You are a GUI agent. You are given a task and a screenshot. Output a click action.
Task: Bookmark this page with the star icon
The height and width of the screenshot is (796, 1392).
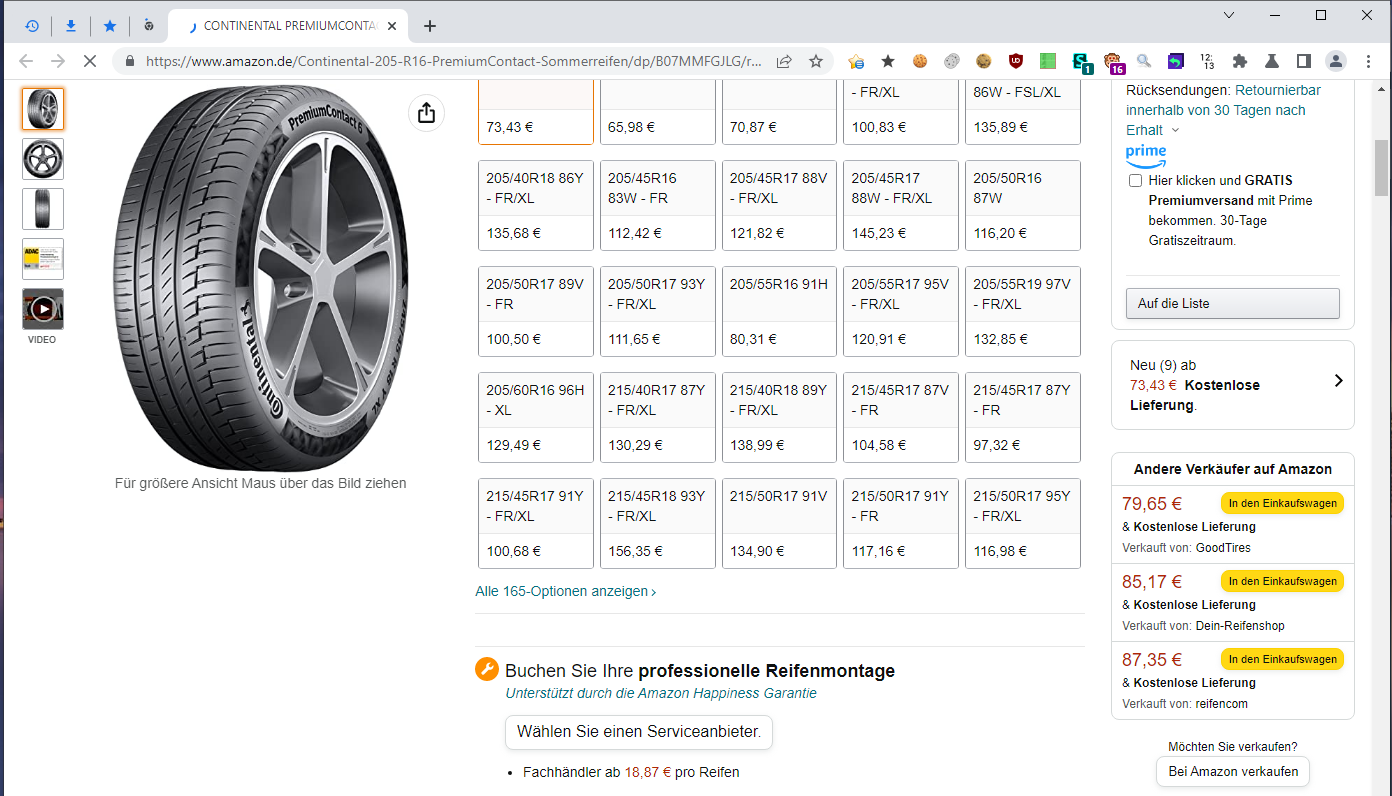point(816,61)
